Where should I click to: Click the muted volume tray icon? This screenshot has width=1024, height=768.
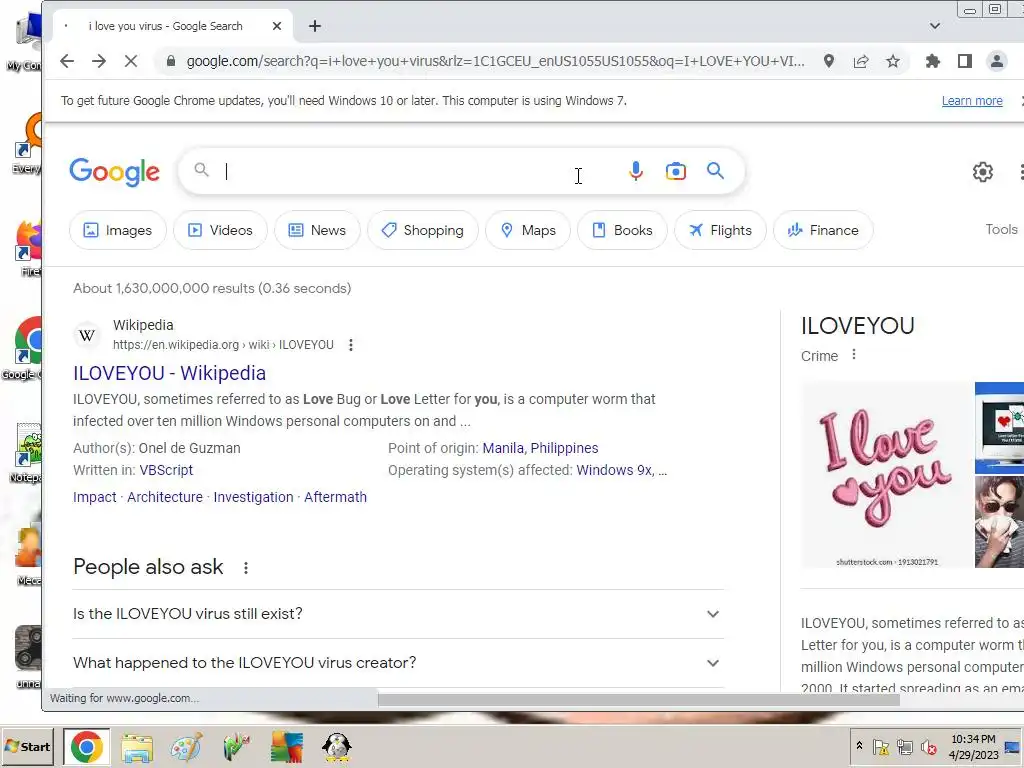click(928, 747)
